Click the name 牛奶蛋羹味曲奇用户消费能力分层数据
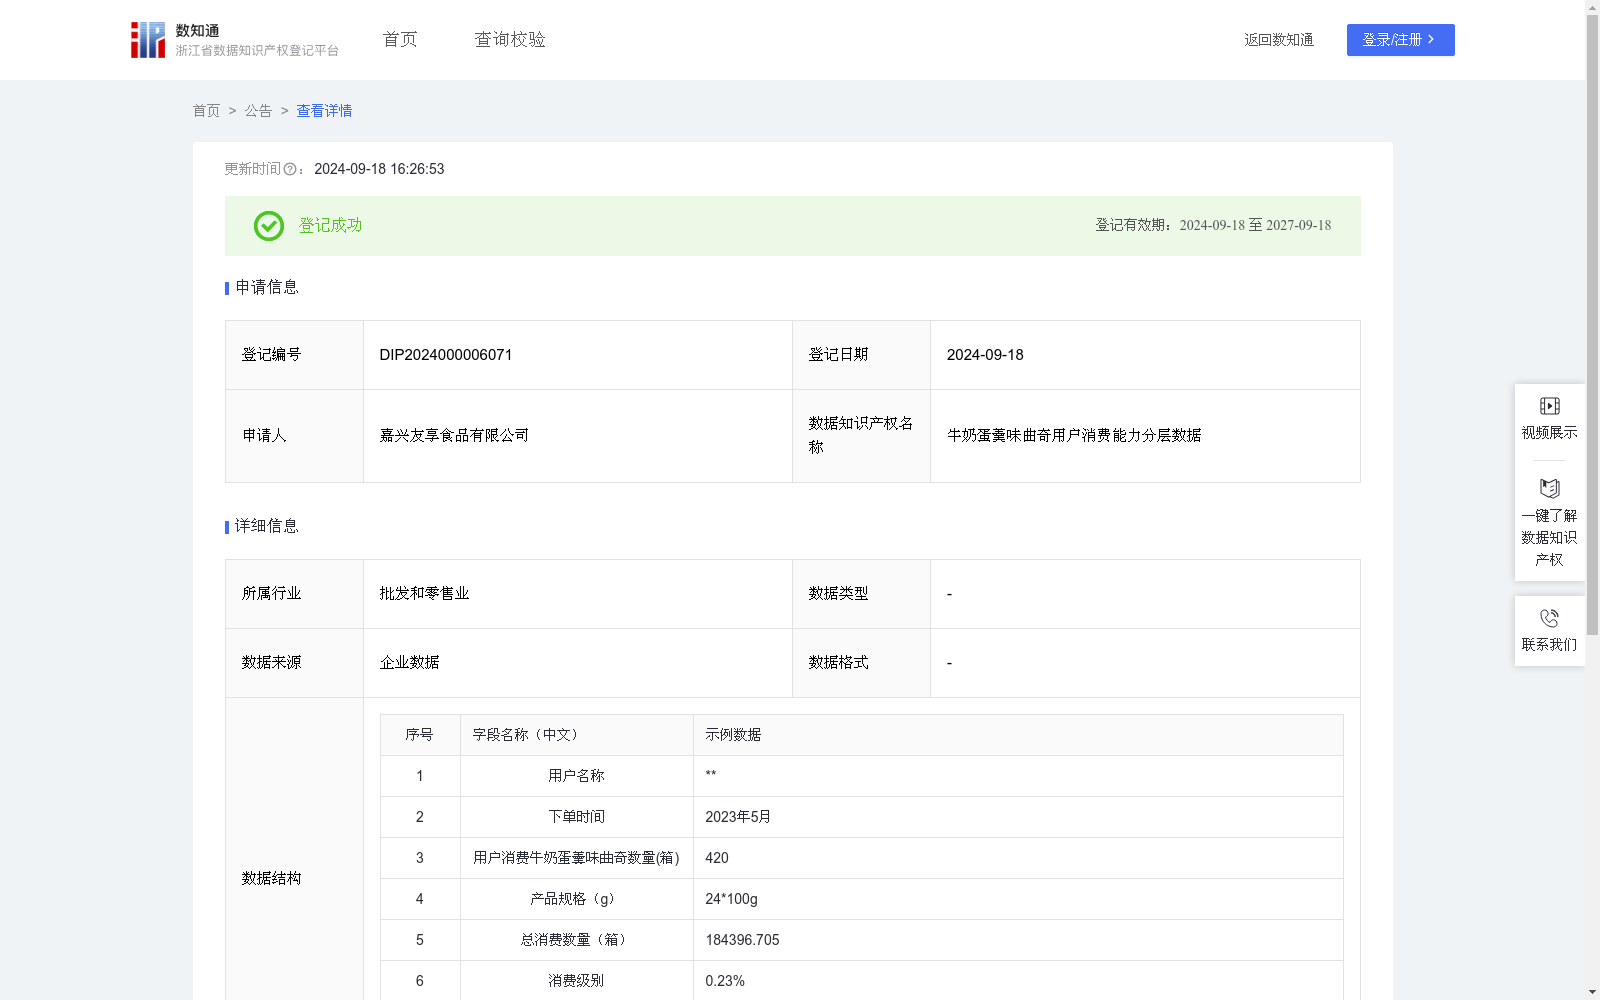Viewport: 1600px width, 1000px height. tap(1074, 436)
